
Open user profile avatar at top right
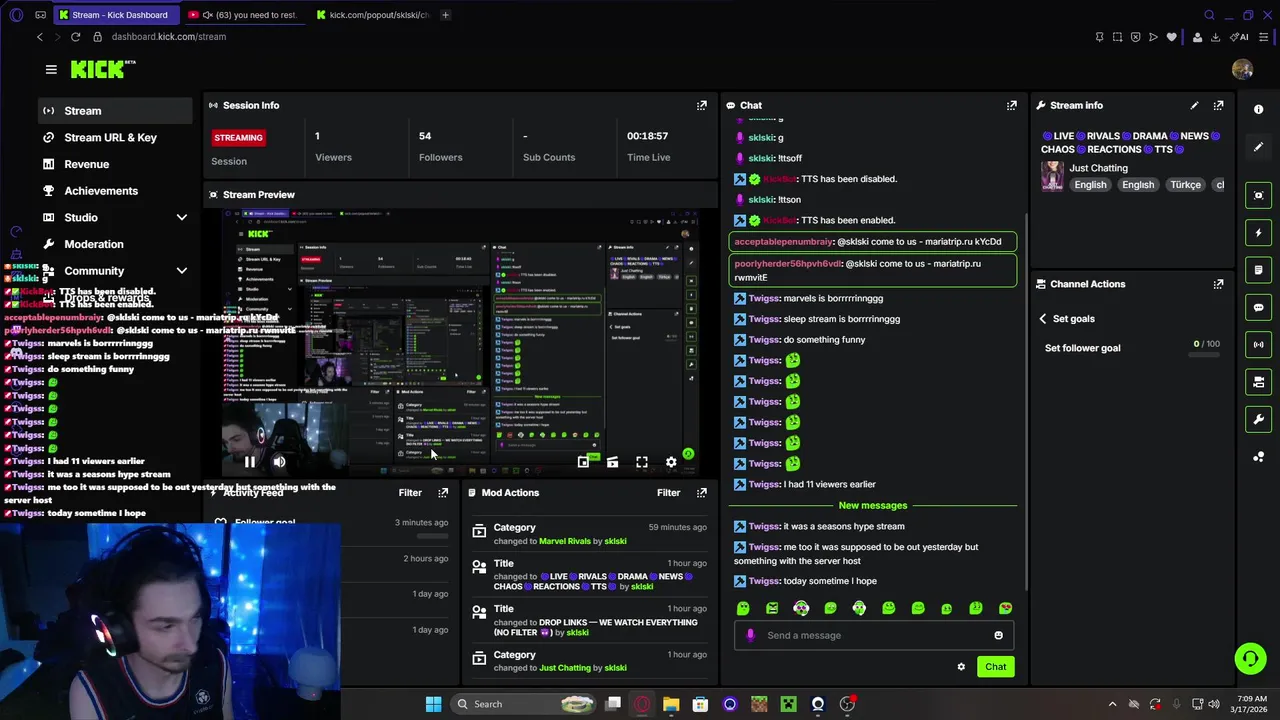(1242, 69)
